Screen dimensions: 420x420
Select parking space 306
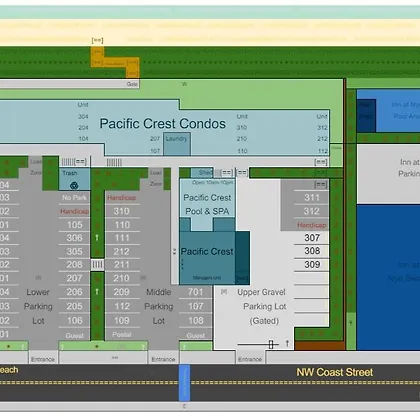pyautogui.click(x=75, y=238)
